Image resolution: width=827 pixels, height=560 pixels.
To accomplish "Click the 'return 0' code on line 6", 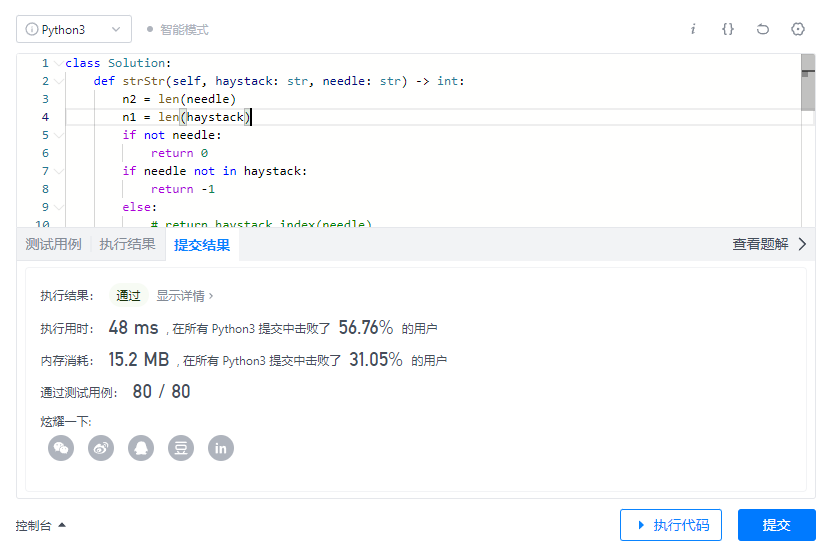I will pos(179,153).
